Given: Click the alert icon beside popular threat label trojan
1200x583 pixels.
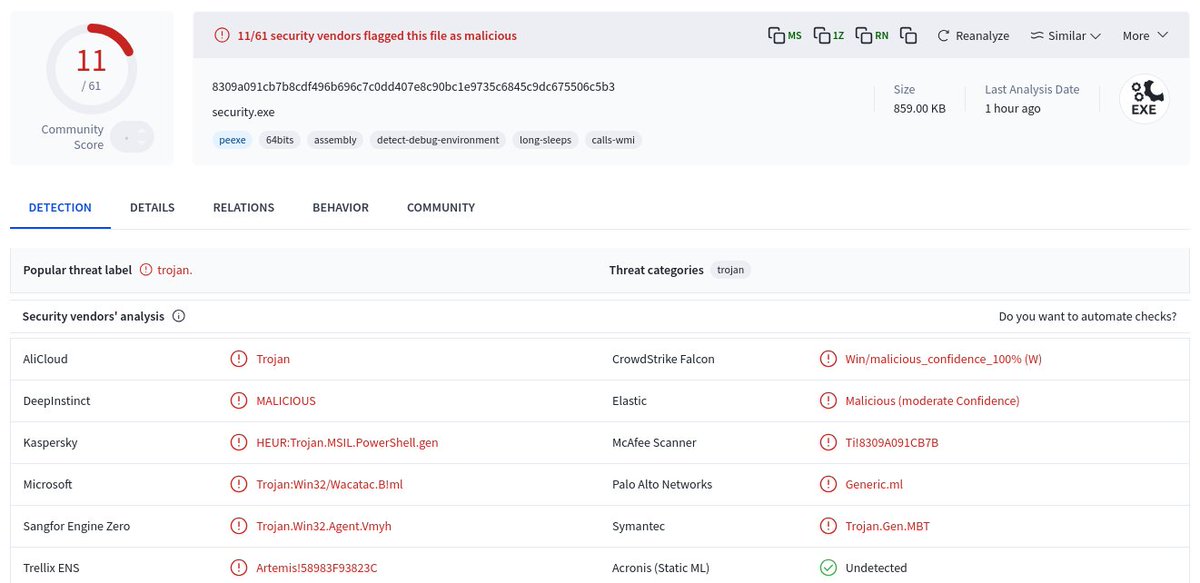Looking at the screenshot, I should click(x=146, y=270).
